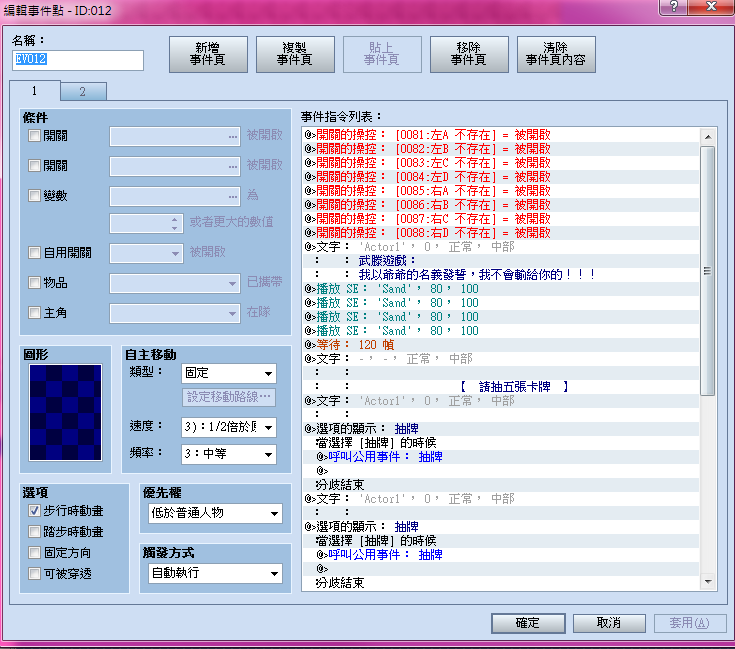Open the 頻率 dropdown showing 中等
The width and height of the screenshot is (735, 649).
click(229, 454)
